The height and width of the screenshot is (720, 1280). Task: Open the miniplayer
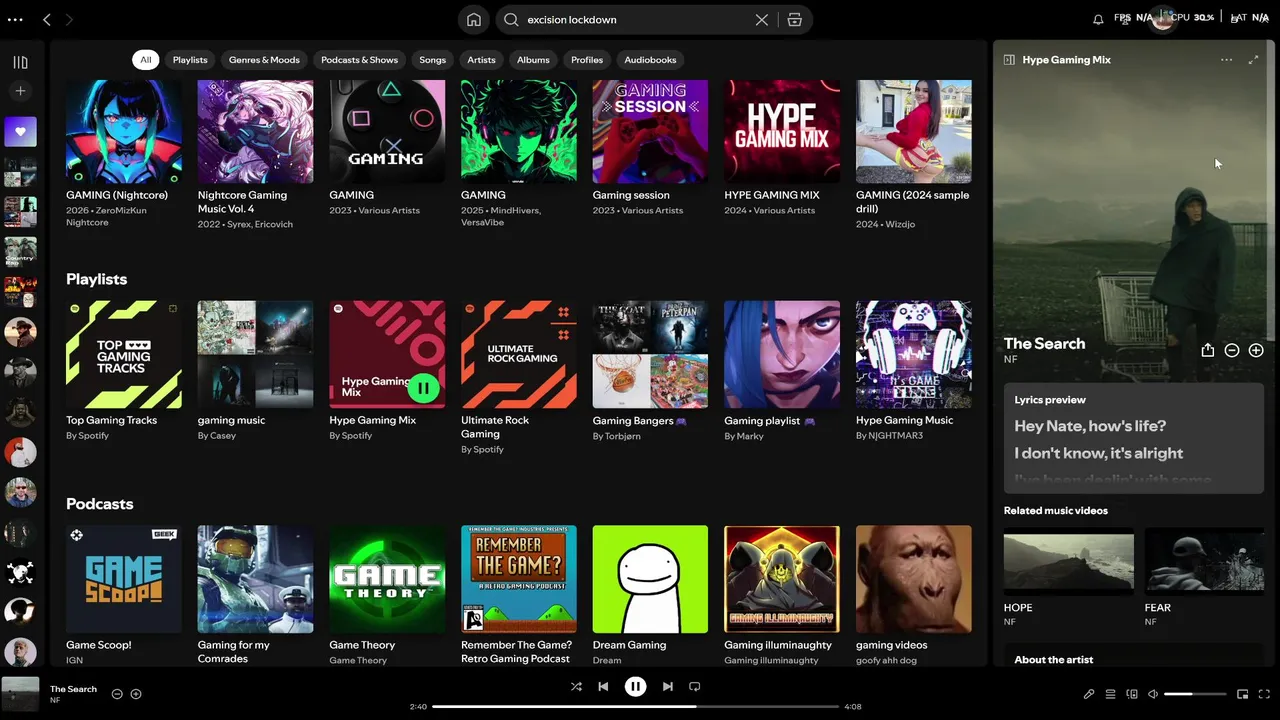click(1243, 694)
